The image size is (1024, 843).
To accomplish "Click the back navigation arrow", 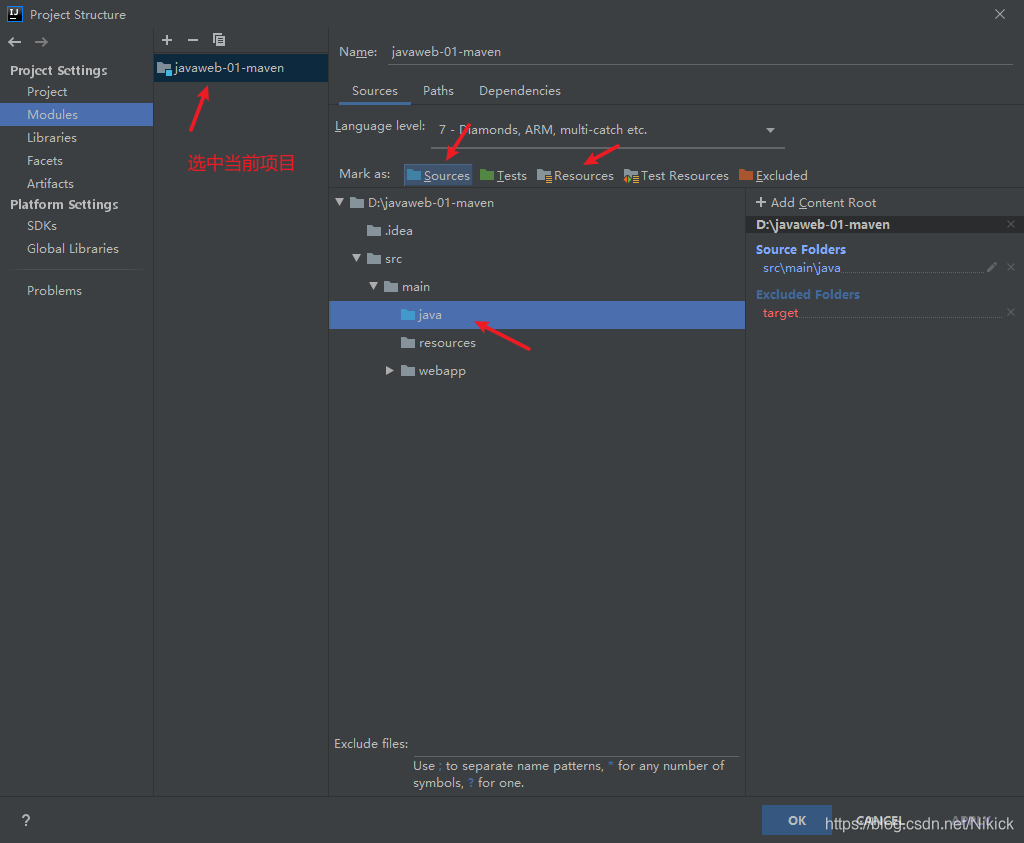I will (15, 42).
